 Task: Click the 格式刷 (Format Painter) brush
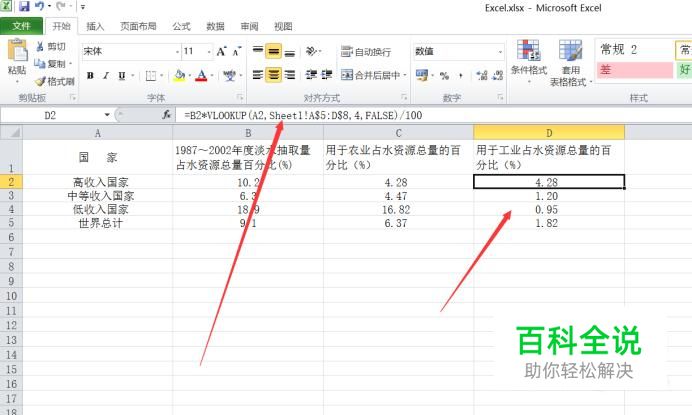click(x=55, y=82)
